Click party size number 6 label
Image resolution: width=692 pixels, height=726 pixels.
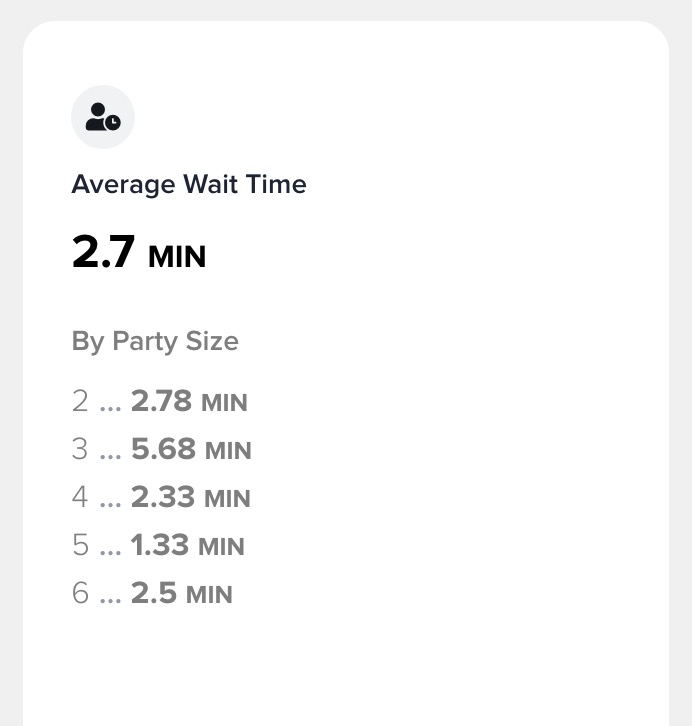click(x=80, y=594)
